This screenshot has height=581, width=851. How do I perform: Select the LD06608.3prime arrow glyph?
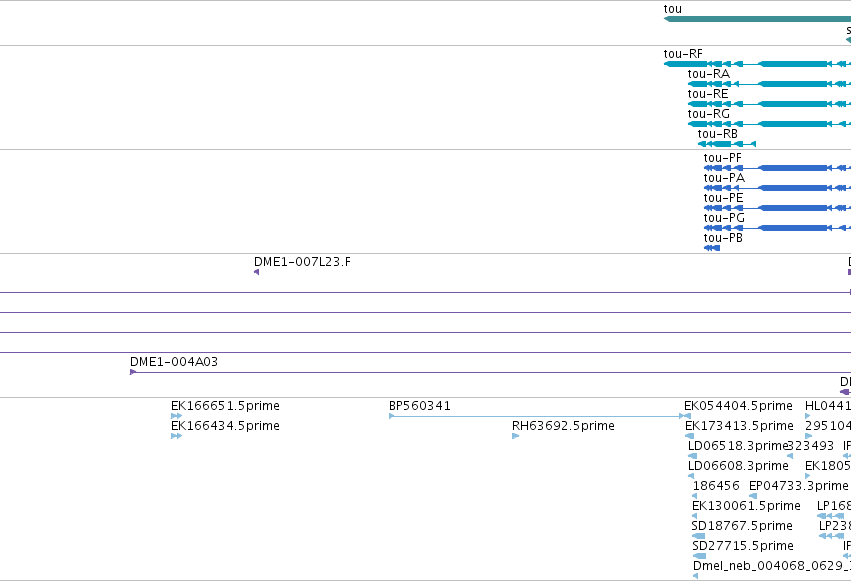coord(691,476)
